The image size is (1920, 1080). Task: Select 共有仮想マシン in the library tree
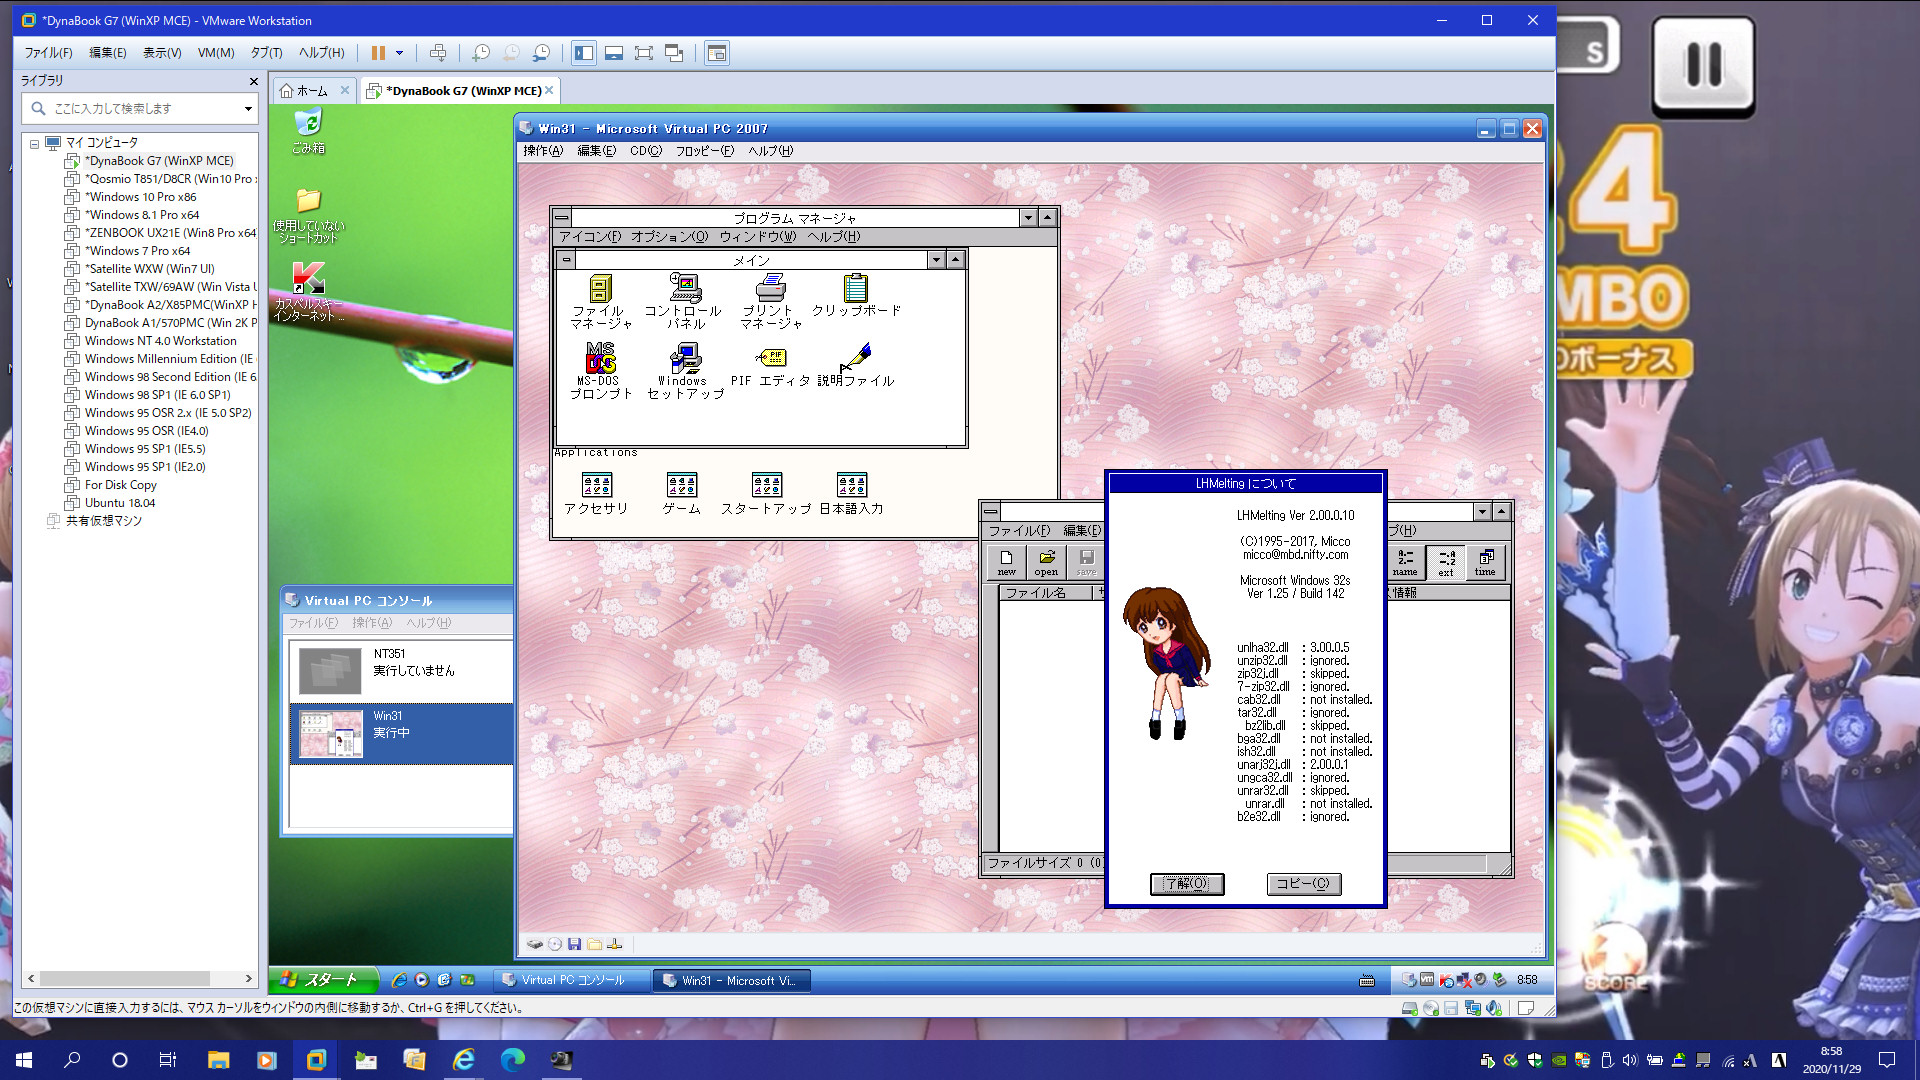point(103,521)
